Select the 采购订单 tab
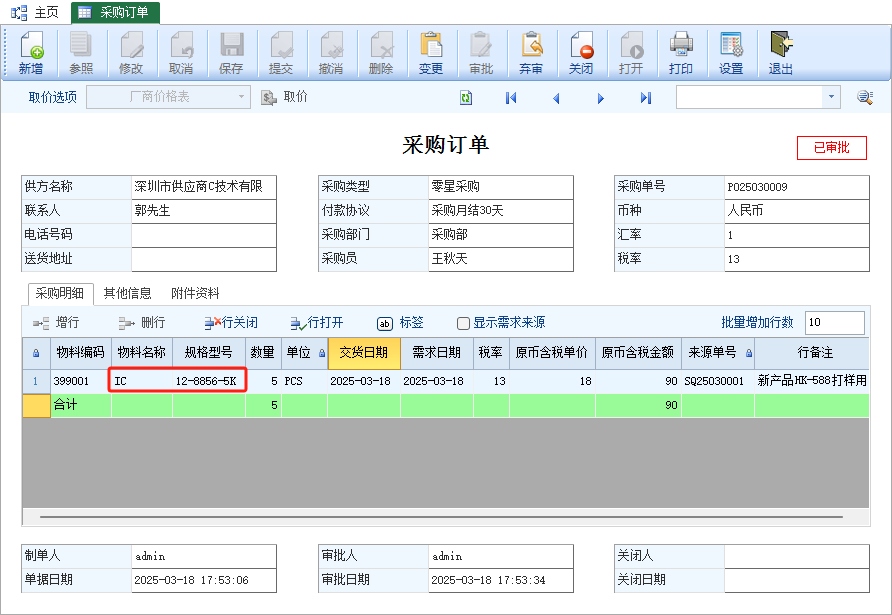 click(x=115, y=13)
